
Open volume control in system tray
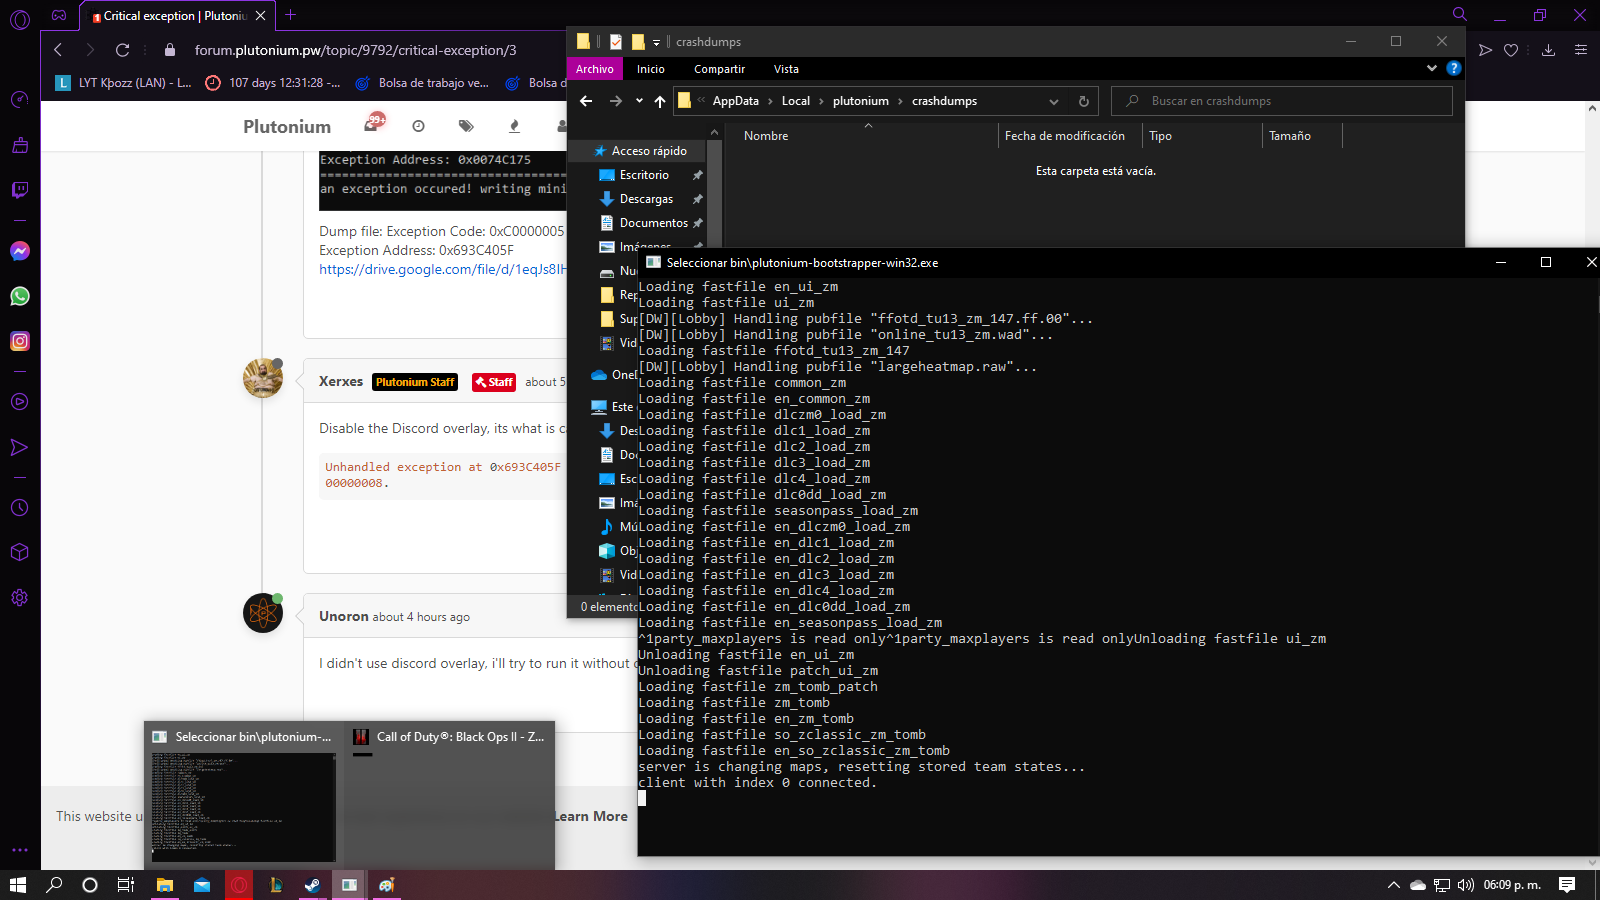pos(1466,885)
